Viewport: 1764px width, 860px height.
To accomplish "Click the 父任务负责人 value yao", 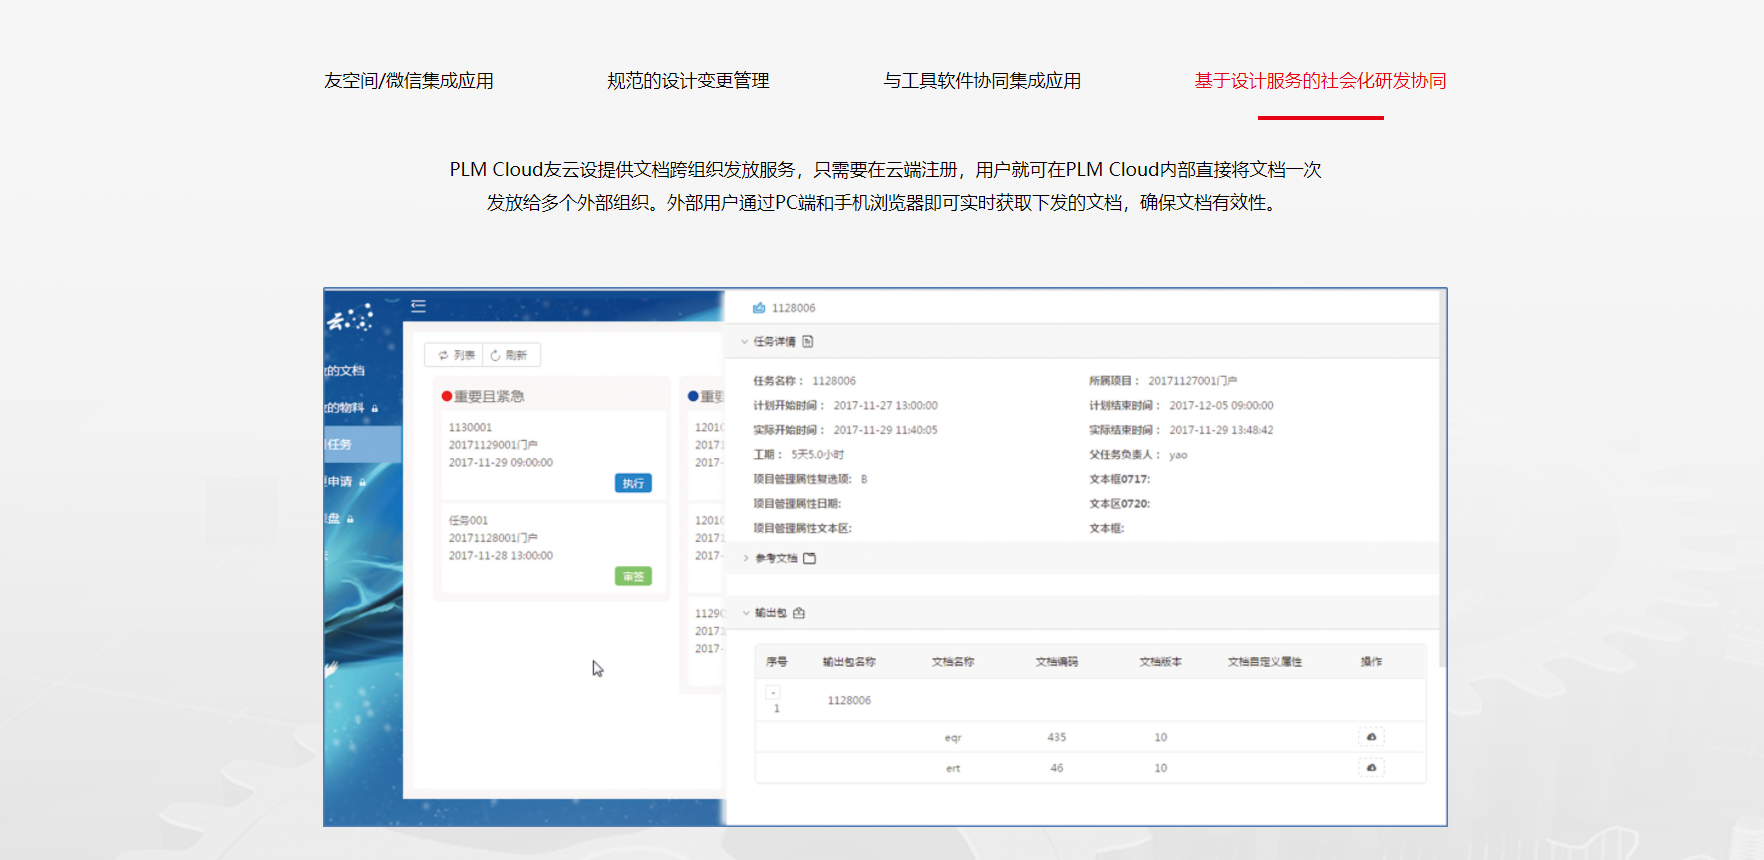I will coord(1178,455).
